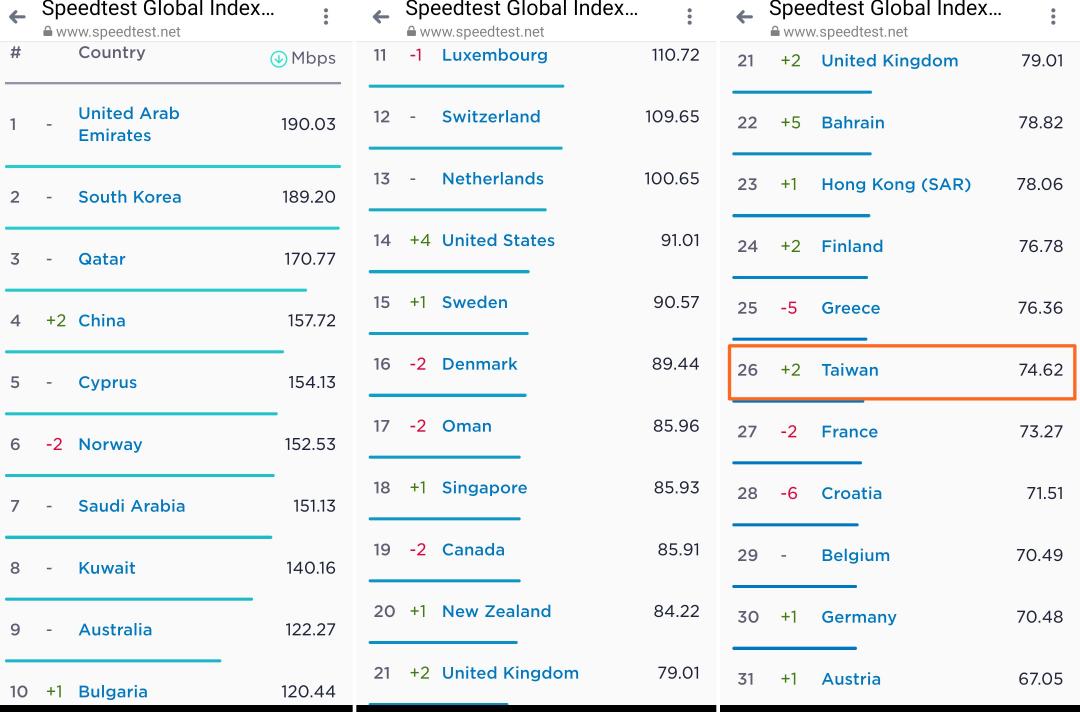Viewport: 1080px width, 712px height.
Task: Open the United Arab Emirates link
Action: tap(128, 124)
